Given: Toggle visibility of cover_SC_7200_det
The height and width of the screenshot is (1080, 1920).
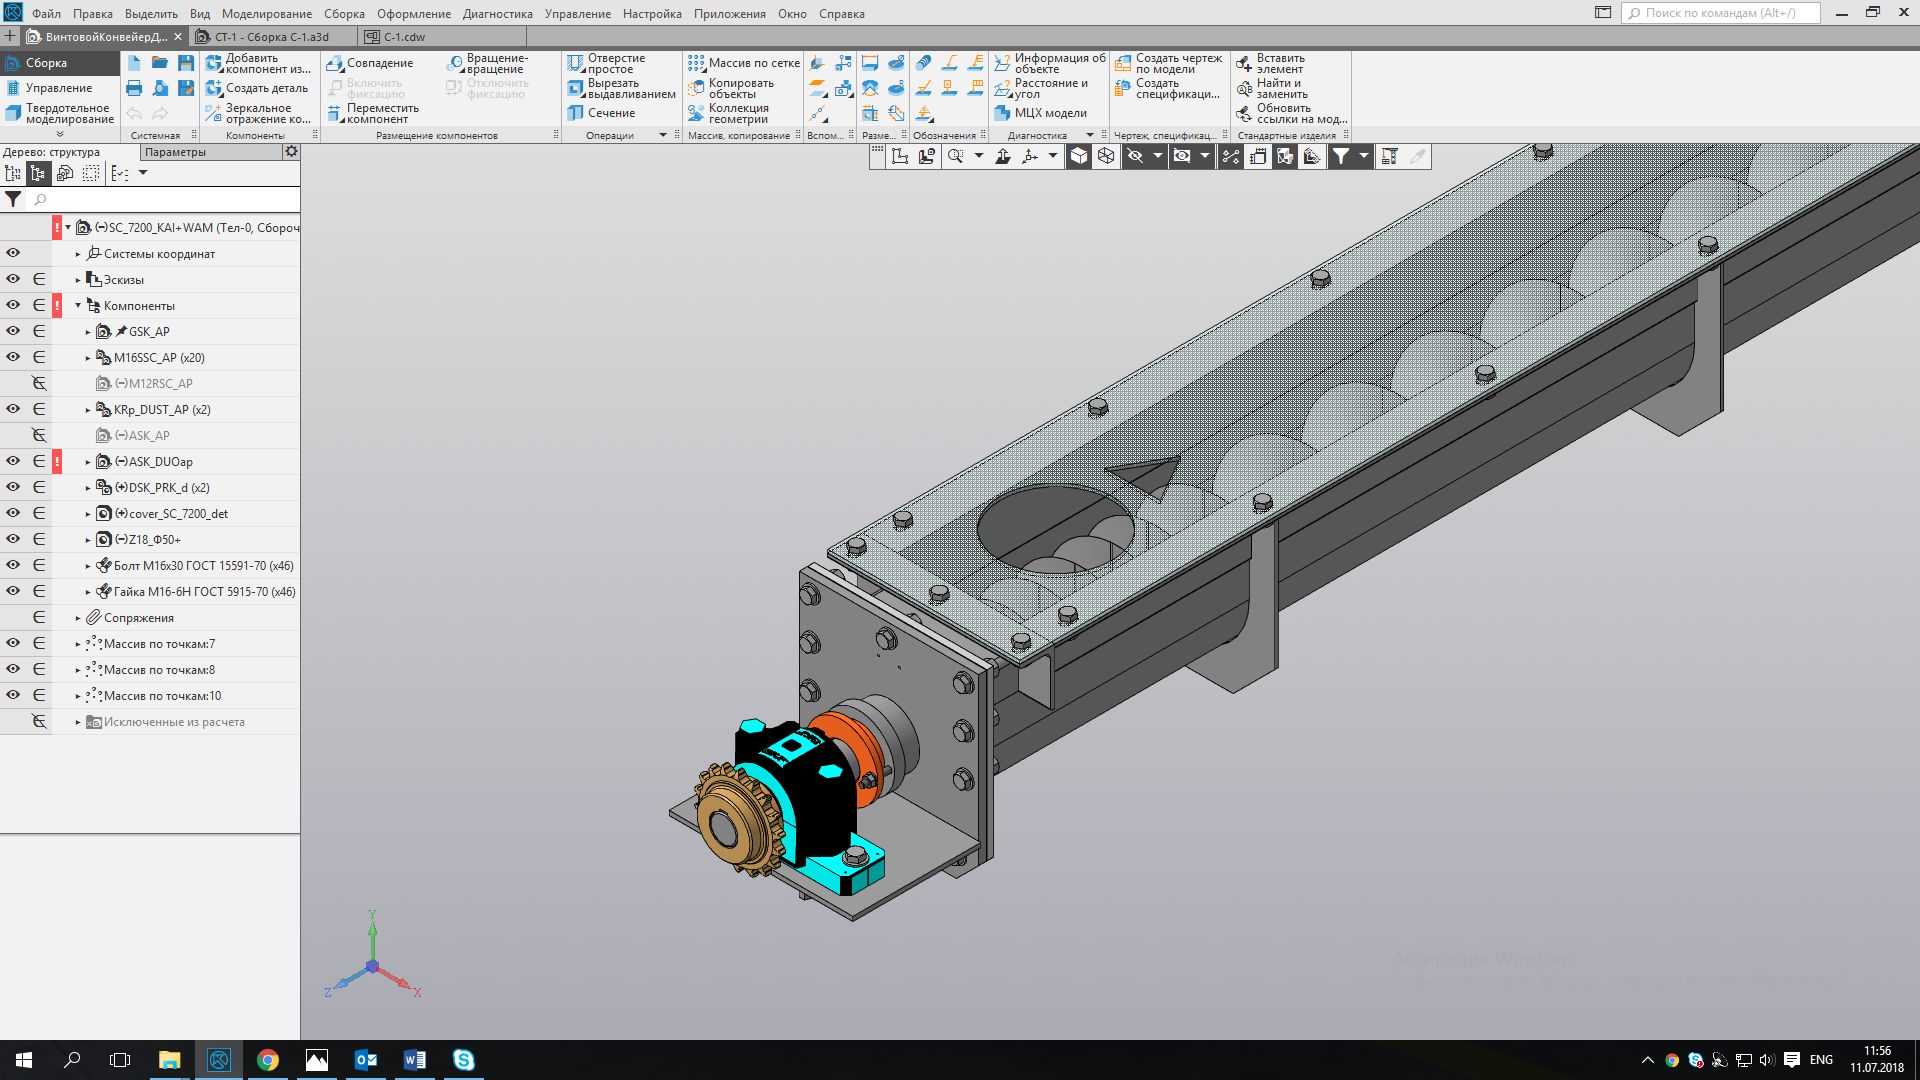Looking at the screenshot, I should click(x=13, y=513).
